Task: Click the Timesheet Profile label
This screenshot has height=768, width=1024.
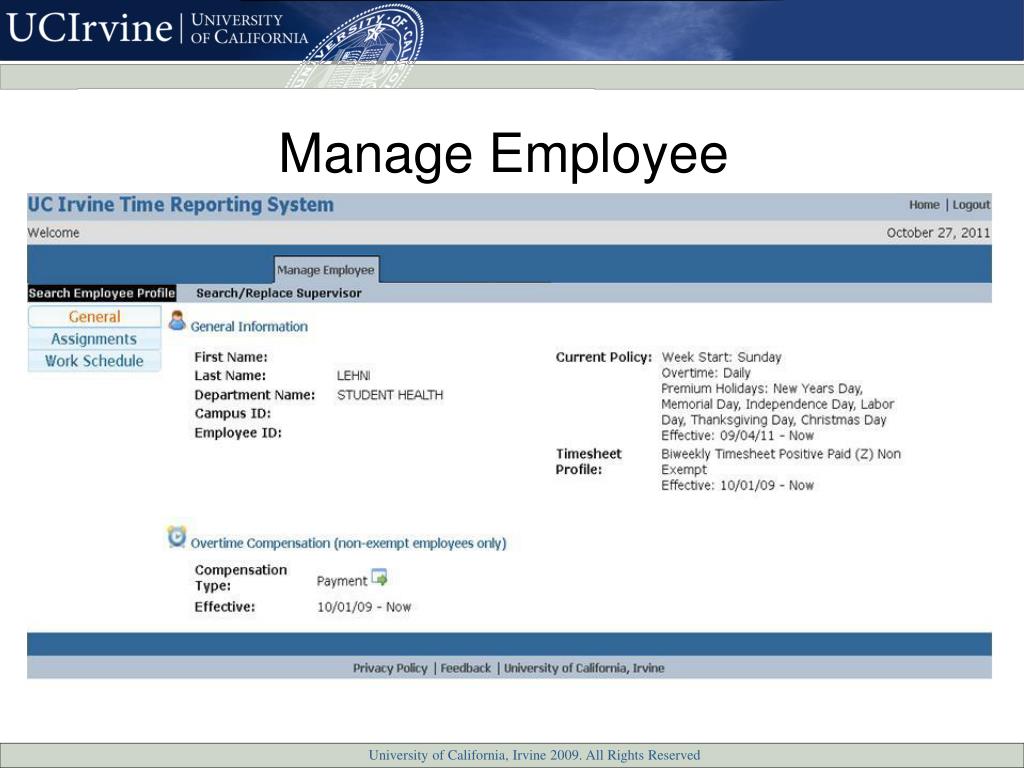Action: [x=588, y=462]
